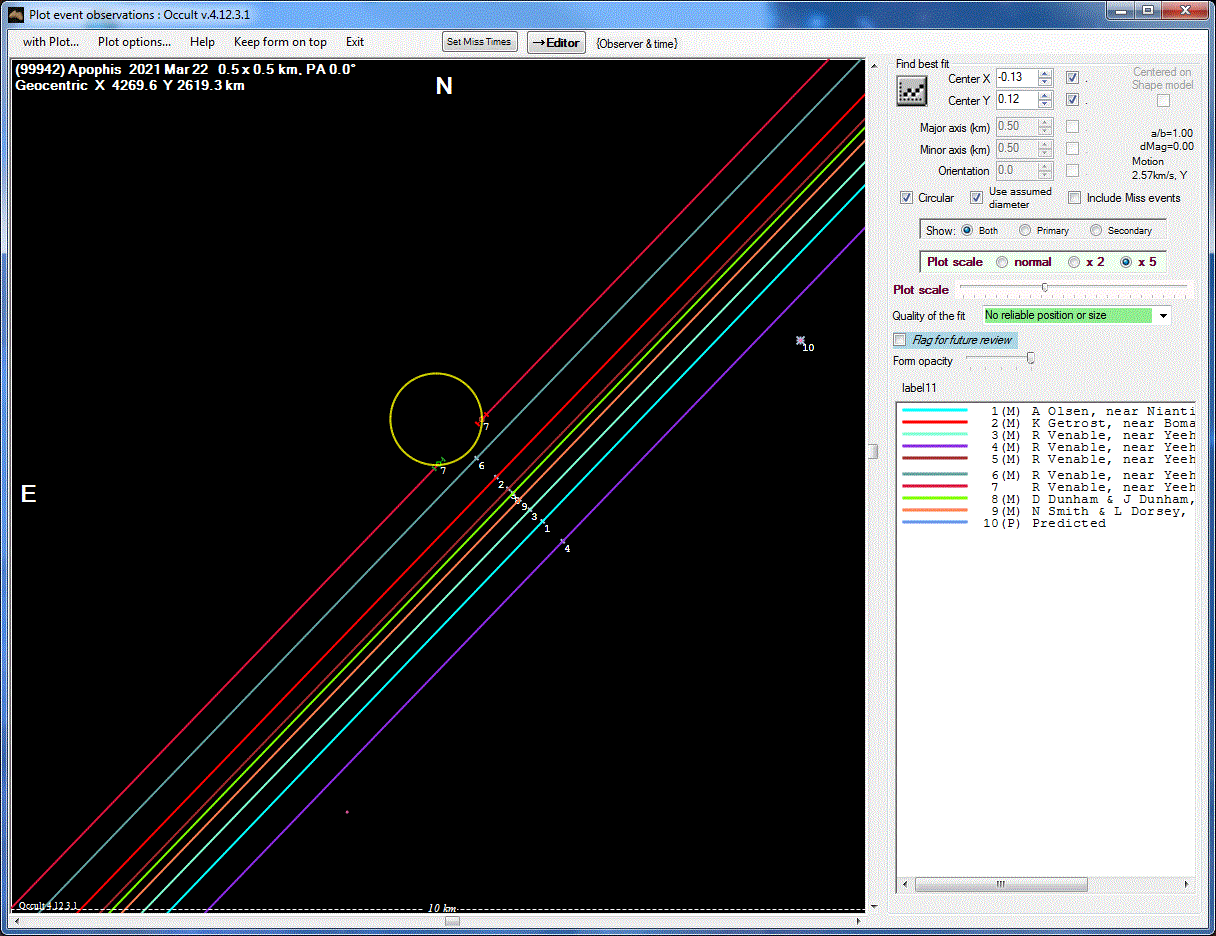Toggle the checkbox next to Center Y

[x=1072, y=100]
